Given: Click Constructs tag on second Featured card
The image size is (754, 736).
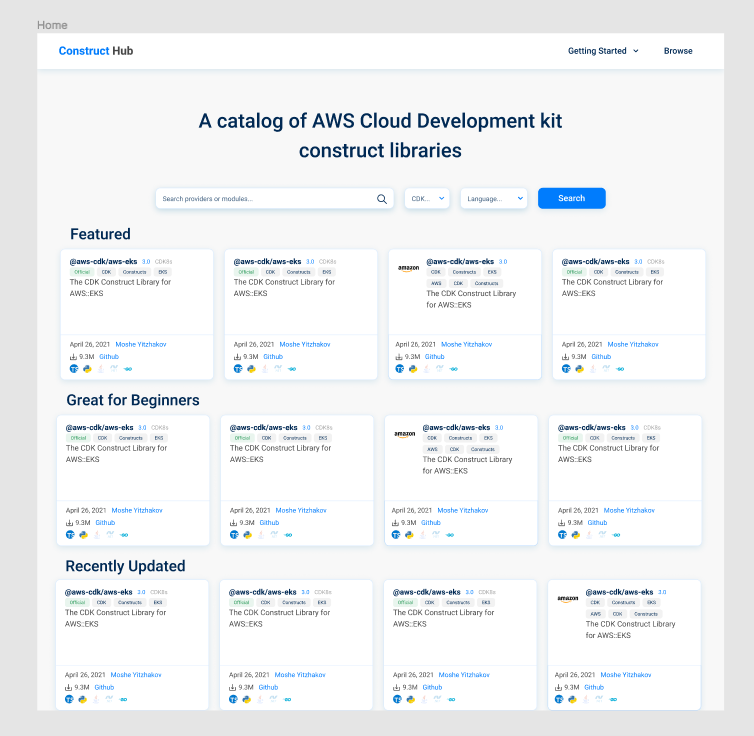Looking at the screenshot, I should coord(299,272).
